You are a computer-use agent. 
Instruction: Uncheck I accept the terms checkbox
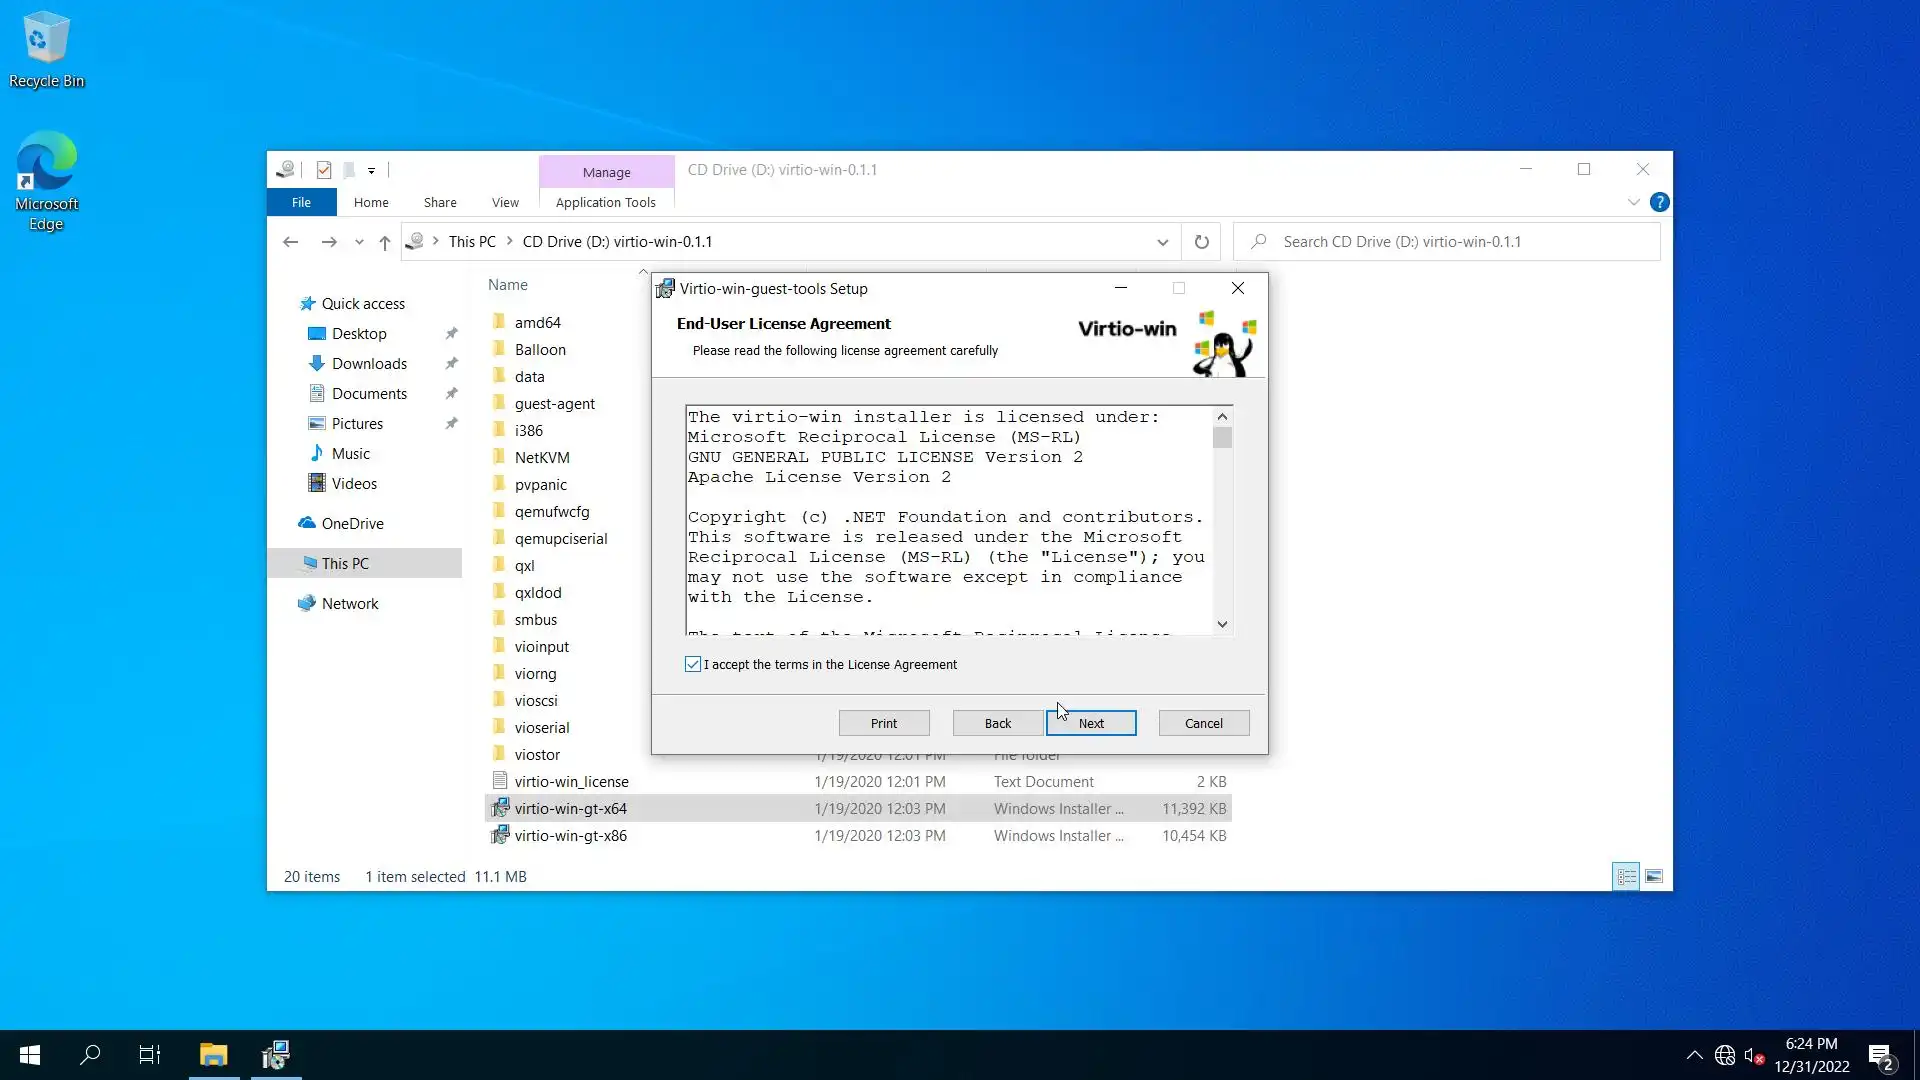click(x=693, y=665)
